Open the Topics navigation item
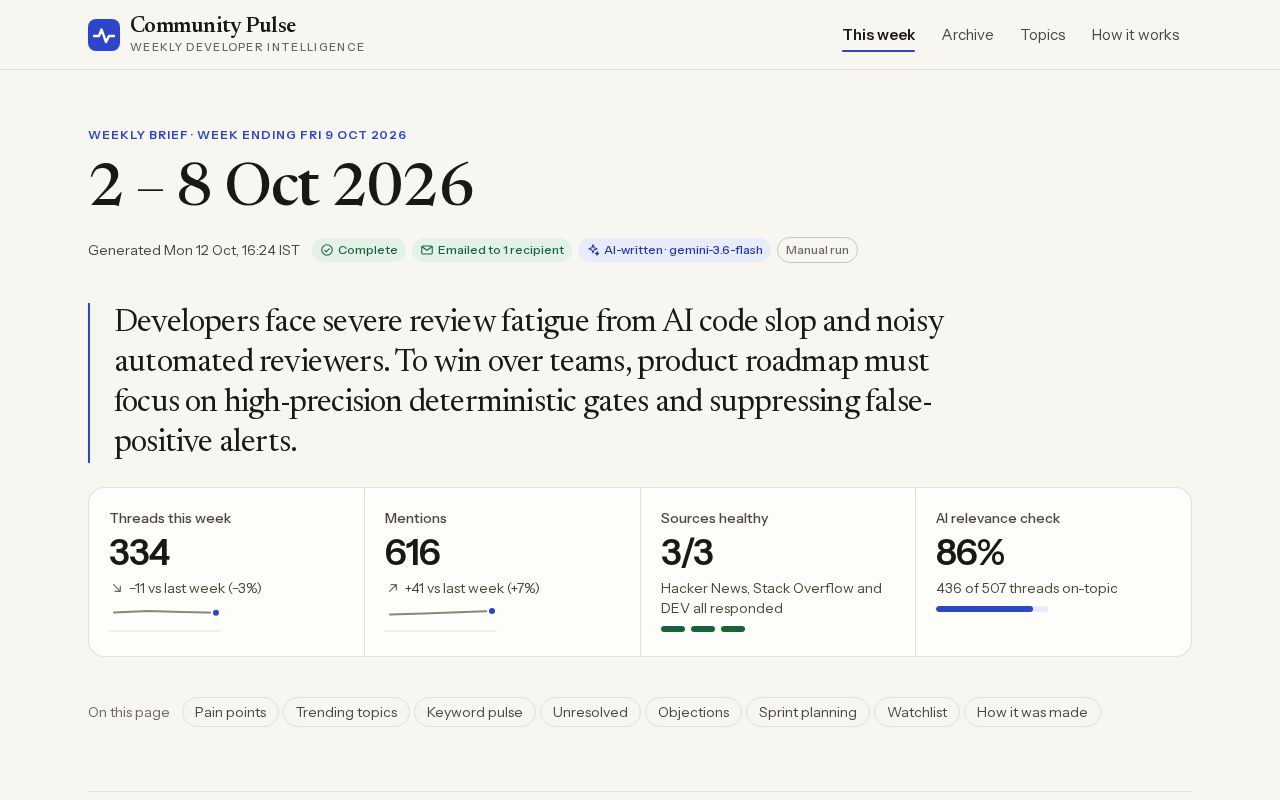The image size is (1280, 800). pos(1042,35)
